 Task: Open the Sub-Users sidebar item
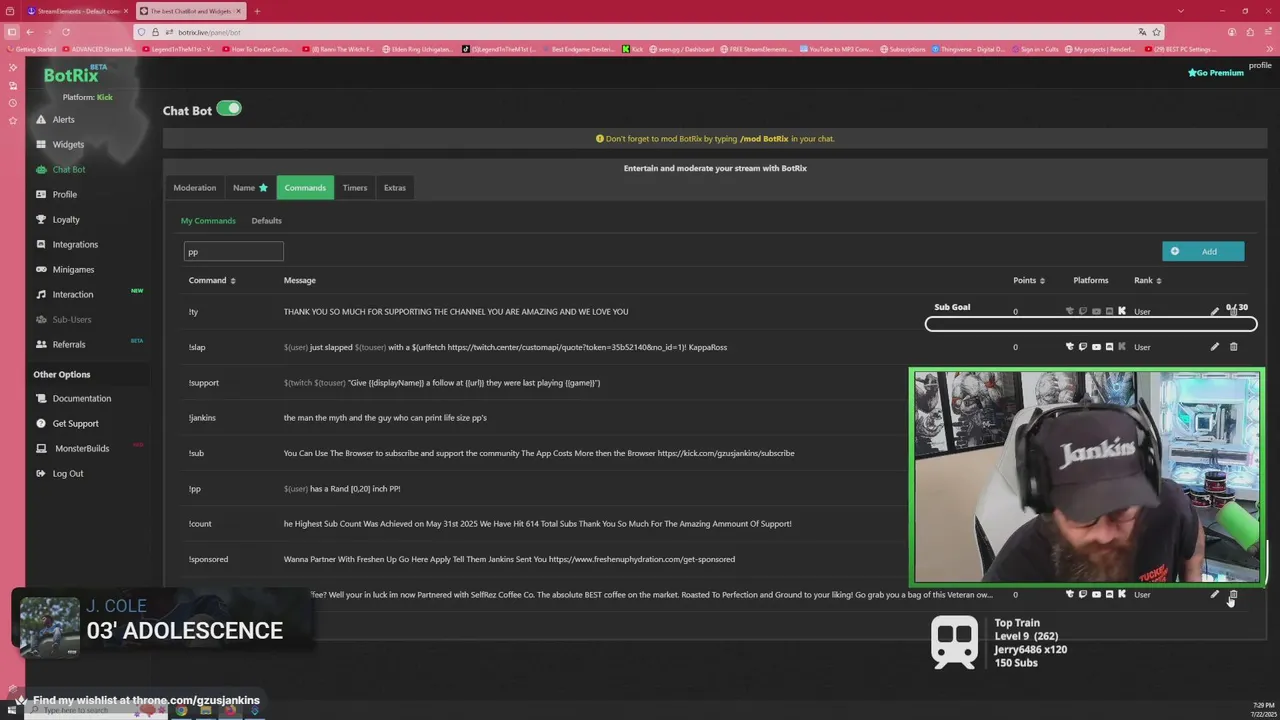[72, 319]
